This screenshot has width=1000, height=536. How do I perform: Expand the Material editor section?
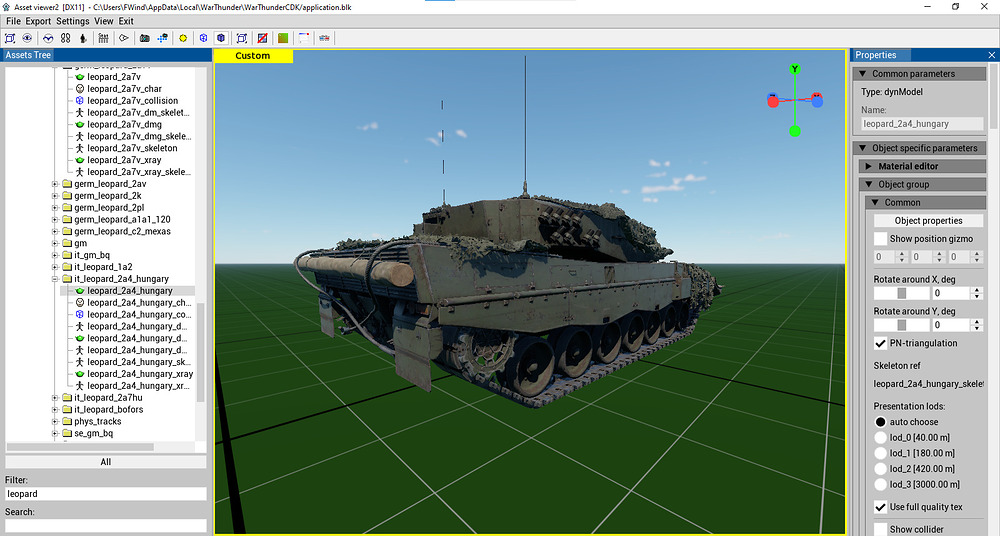point(869,167)
